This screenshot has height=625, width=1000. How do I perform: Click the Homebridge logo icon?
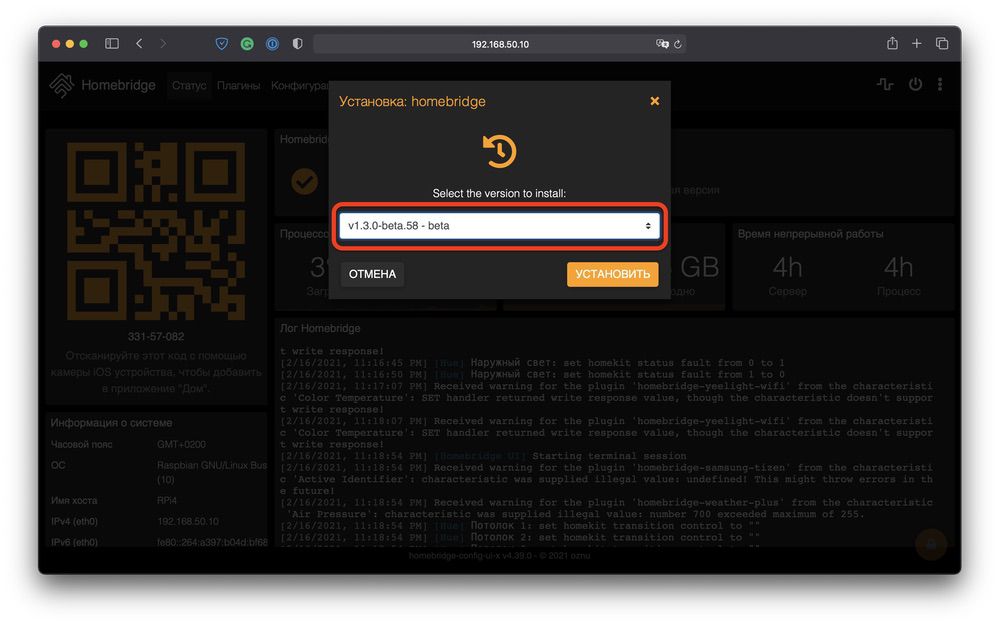tap(62, 85)
